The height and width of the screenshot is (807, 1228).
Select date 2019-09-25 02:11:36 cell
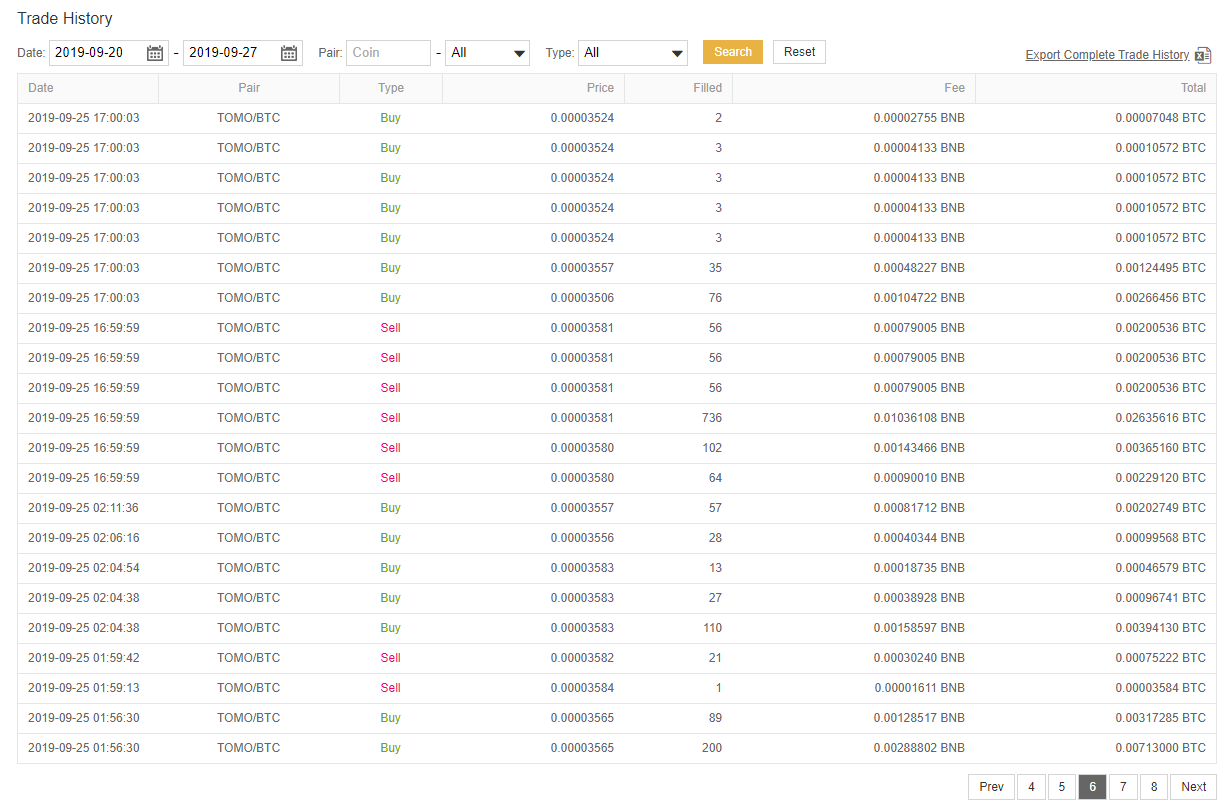coord(84,508)
